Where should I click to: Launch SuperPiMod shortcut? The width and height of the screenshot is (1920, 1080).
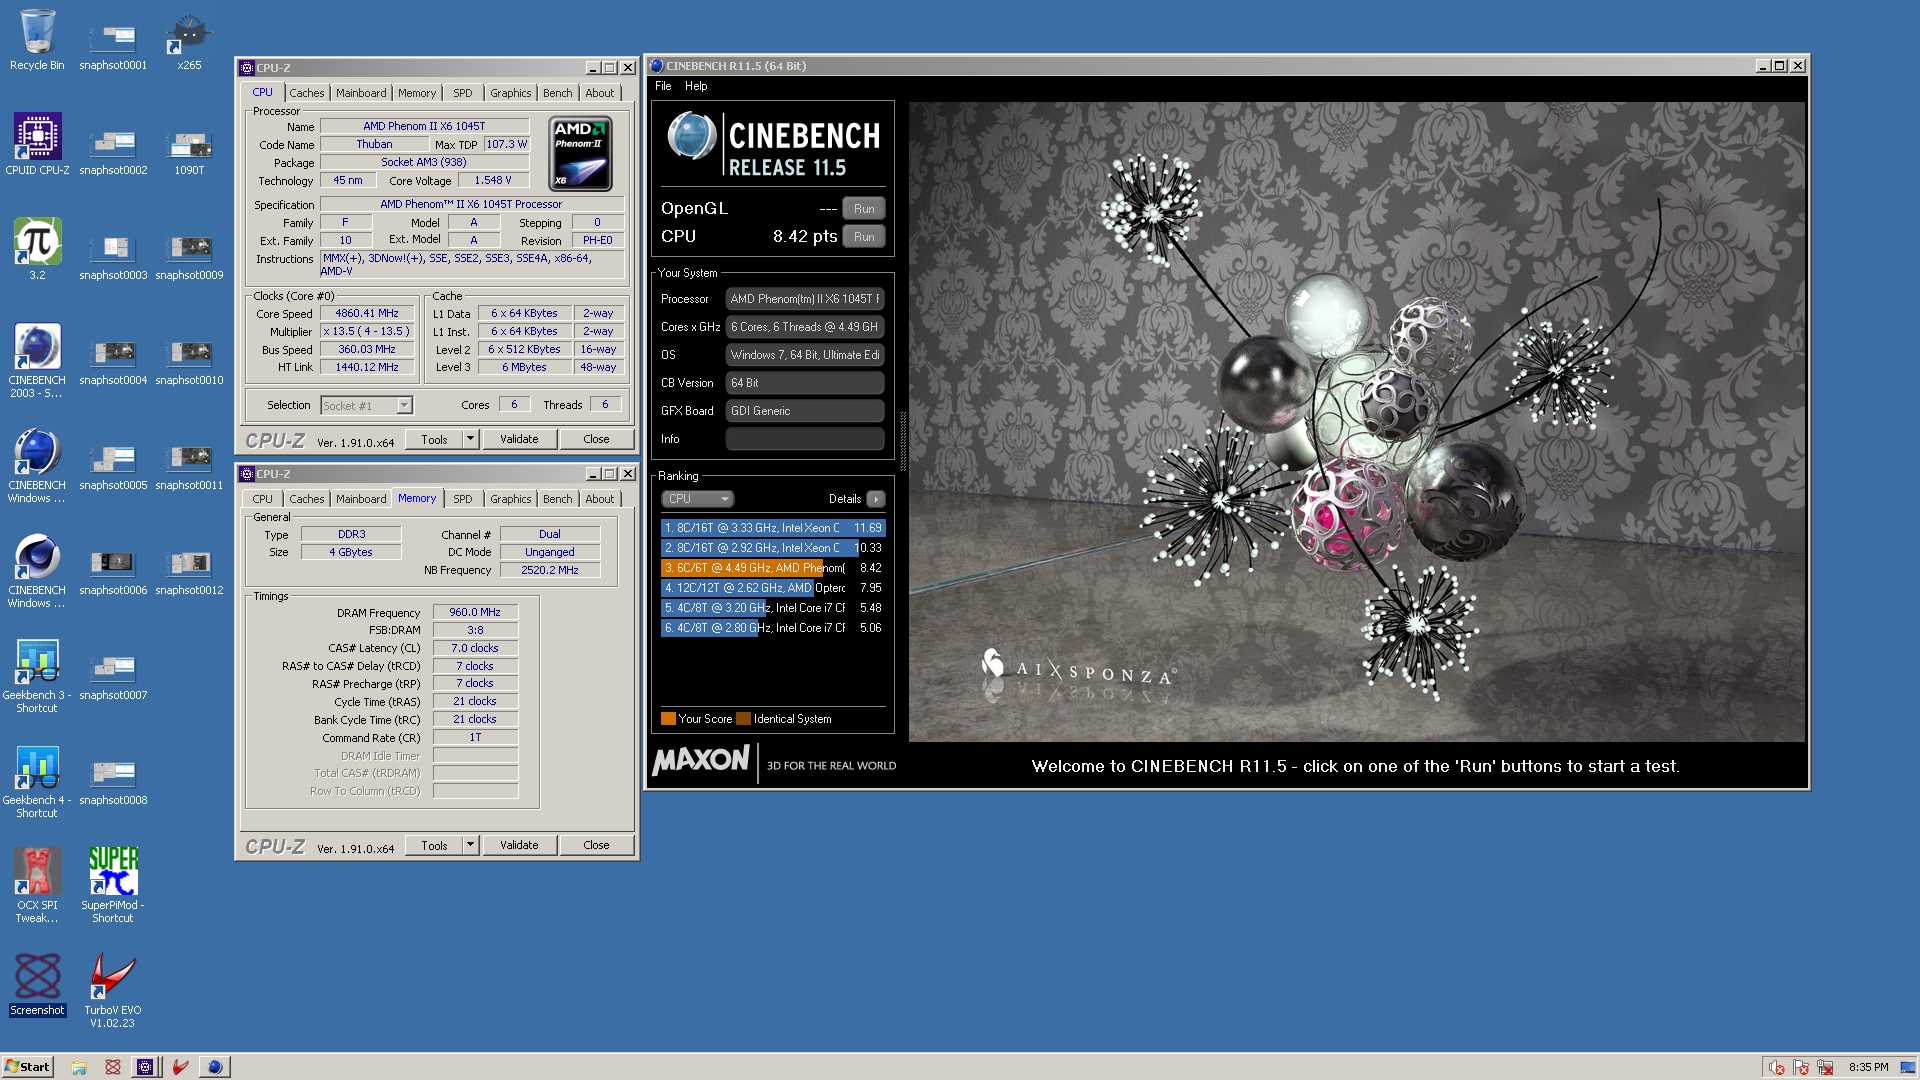pos(113,885)
